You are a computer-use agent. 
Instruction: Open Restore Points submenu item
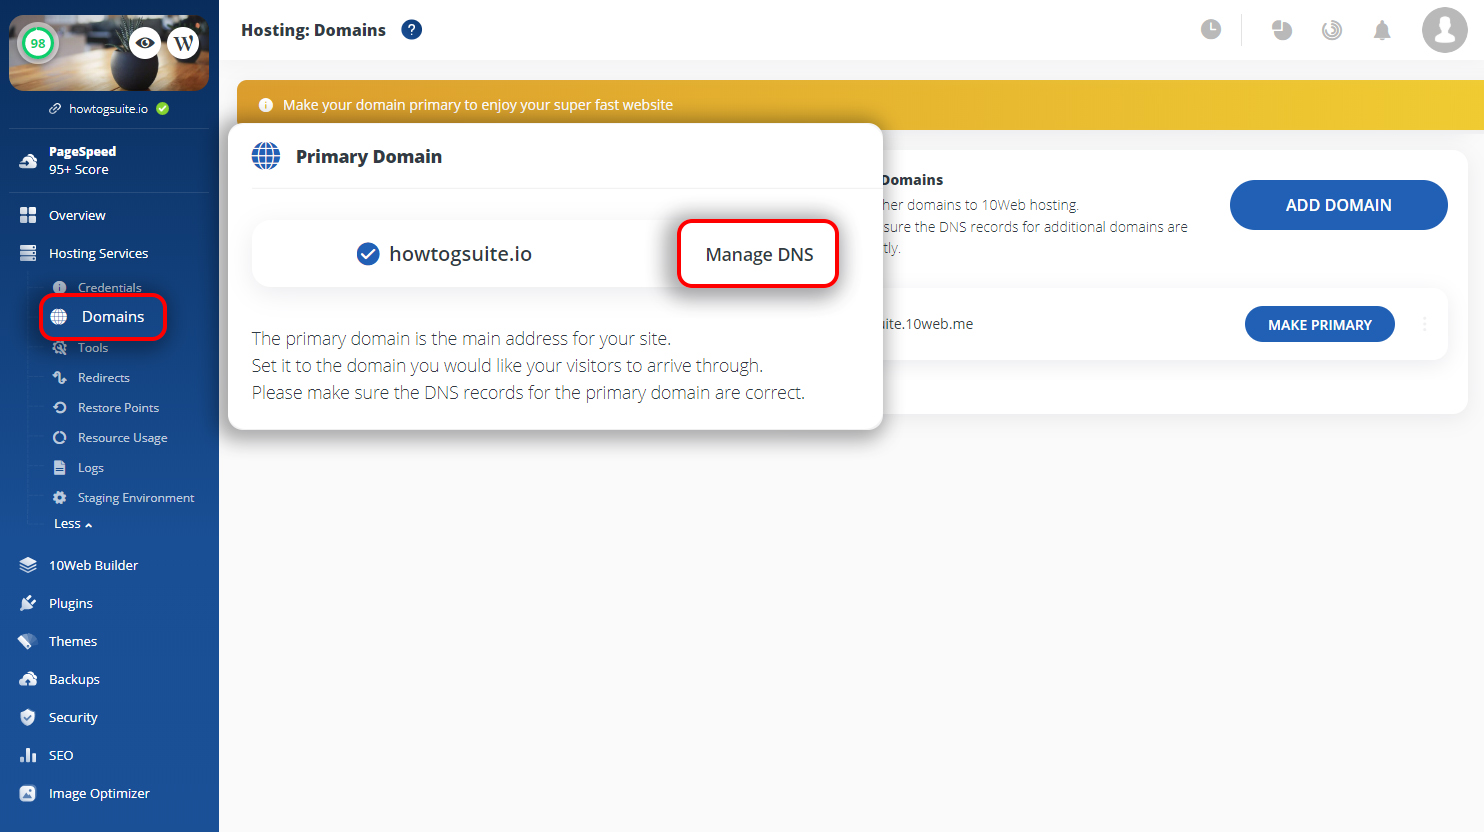118,408
